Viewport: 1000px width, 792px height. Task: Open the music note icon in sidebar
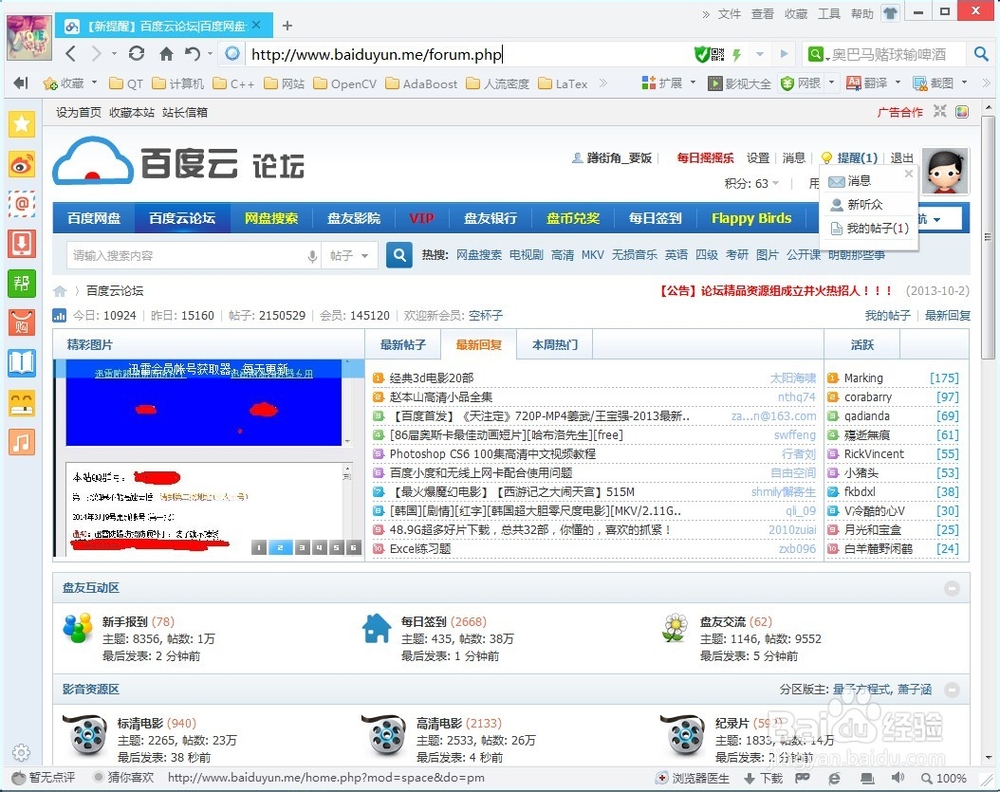22,442
